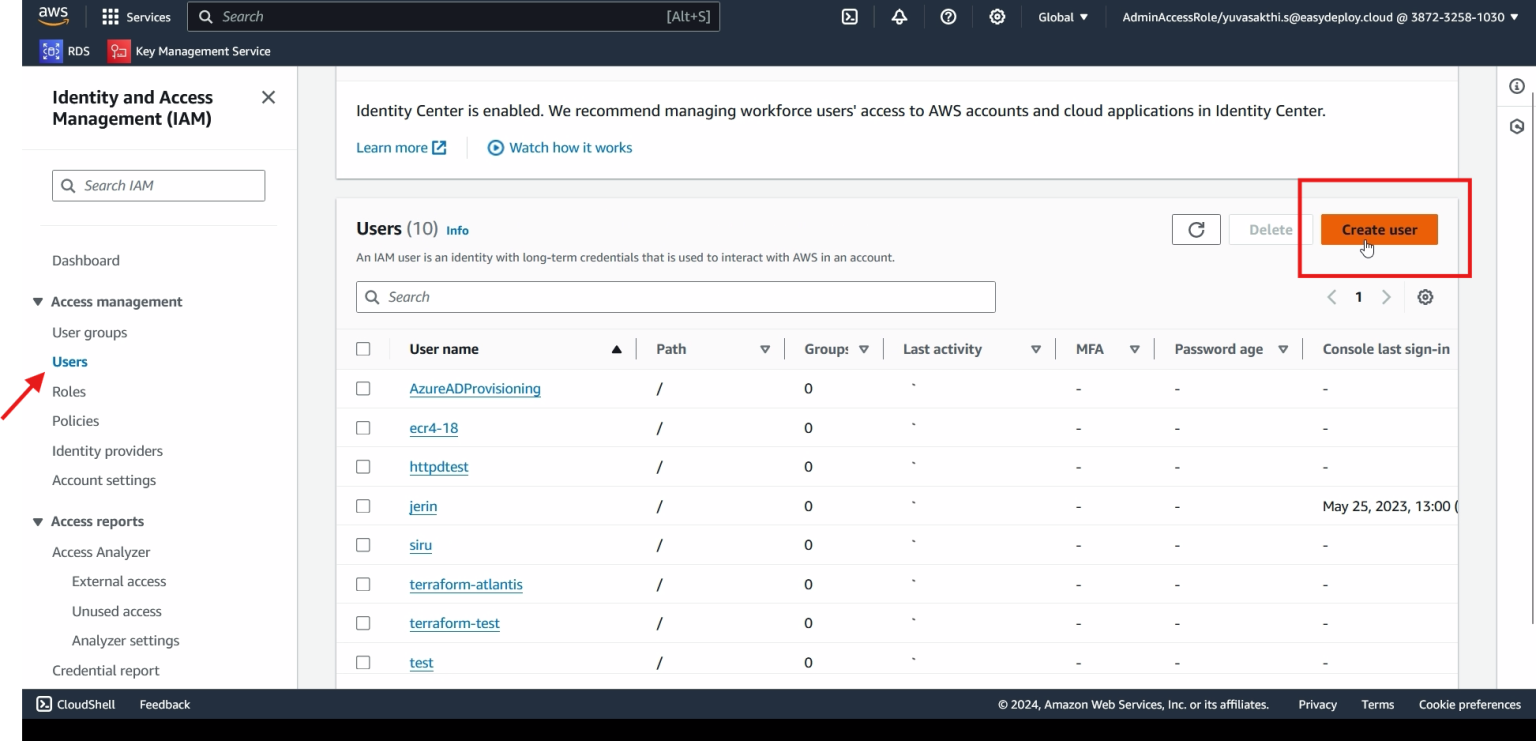Collapse the Access management section
Screen dimensions: 1536x741
[38, 302]
